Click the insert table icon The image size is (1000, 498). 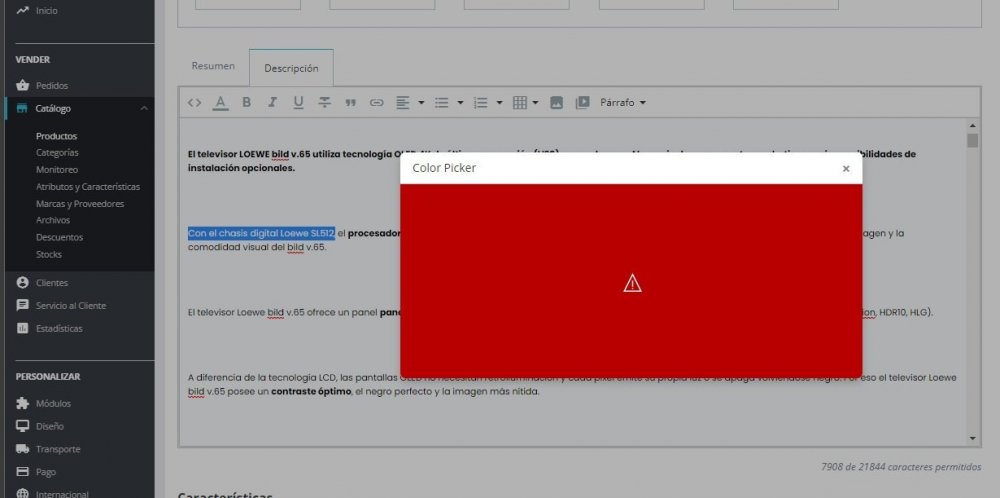tap(520, 103)
